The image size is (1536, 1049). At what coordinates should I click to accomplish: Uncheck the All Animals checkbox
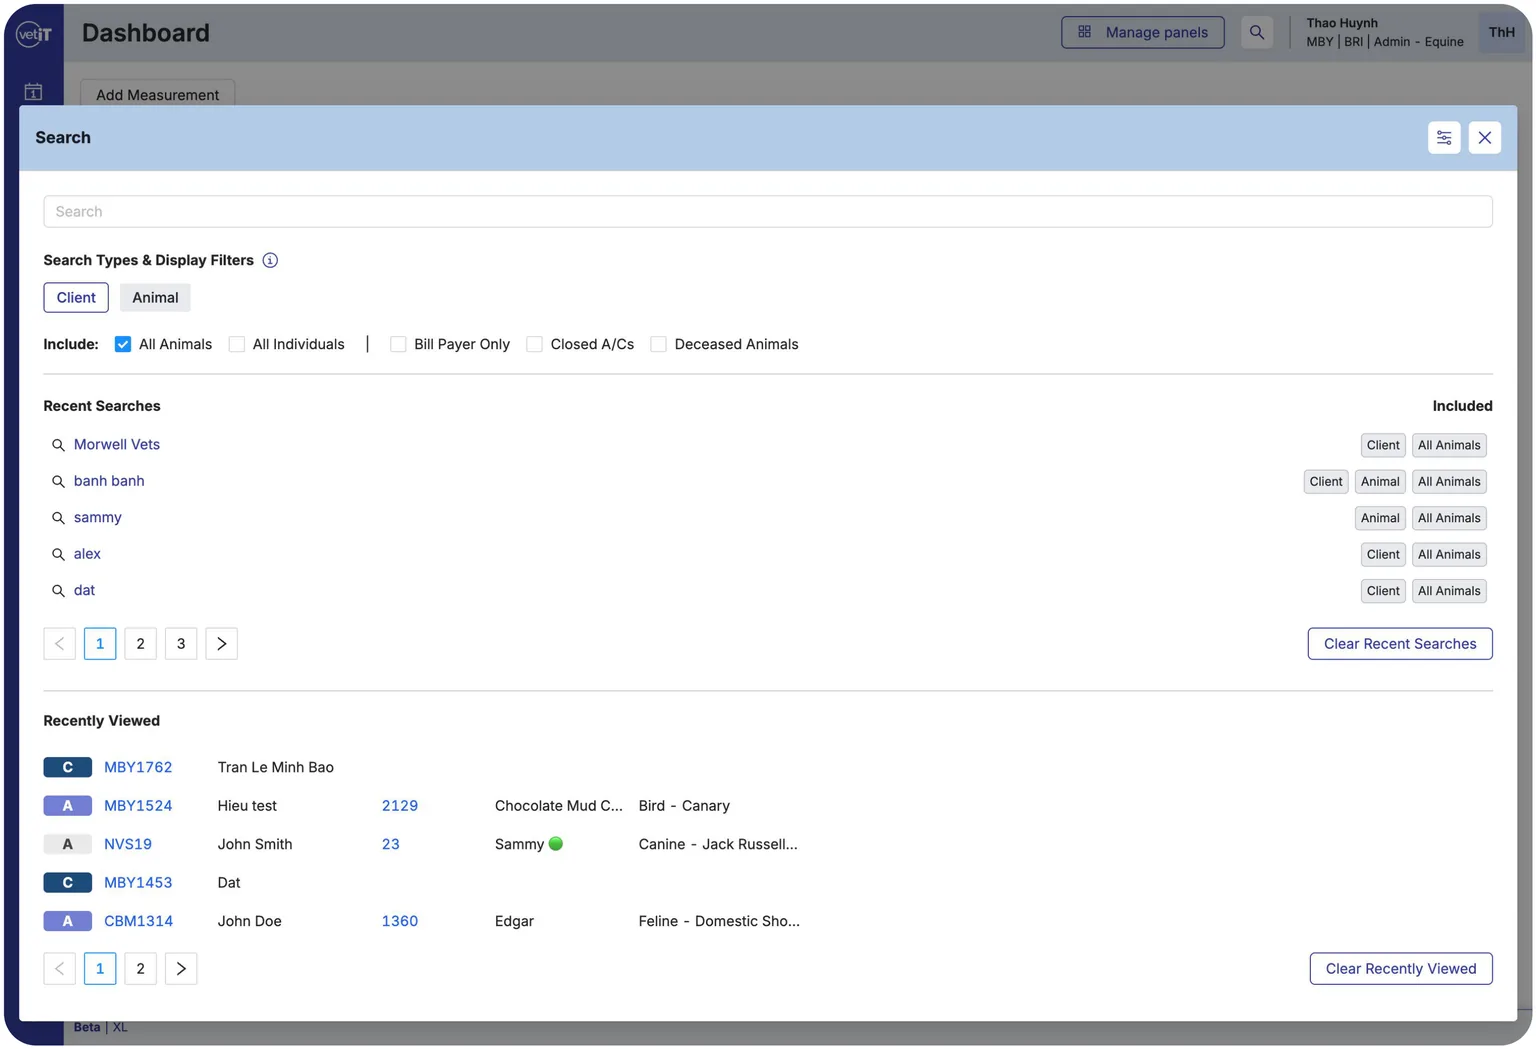tap(123, 344)
